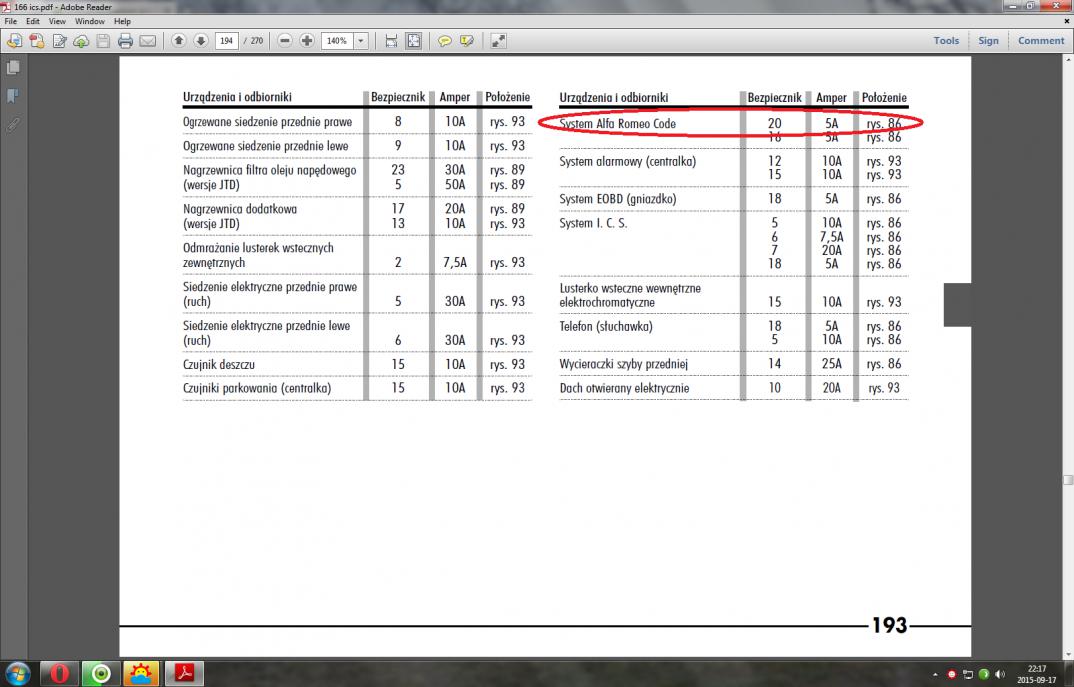This screenshot has width=1074, height=687.
Task: Click the zoom percentage field 140%
Action: coord(337,40)
